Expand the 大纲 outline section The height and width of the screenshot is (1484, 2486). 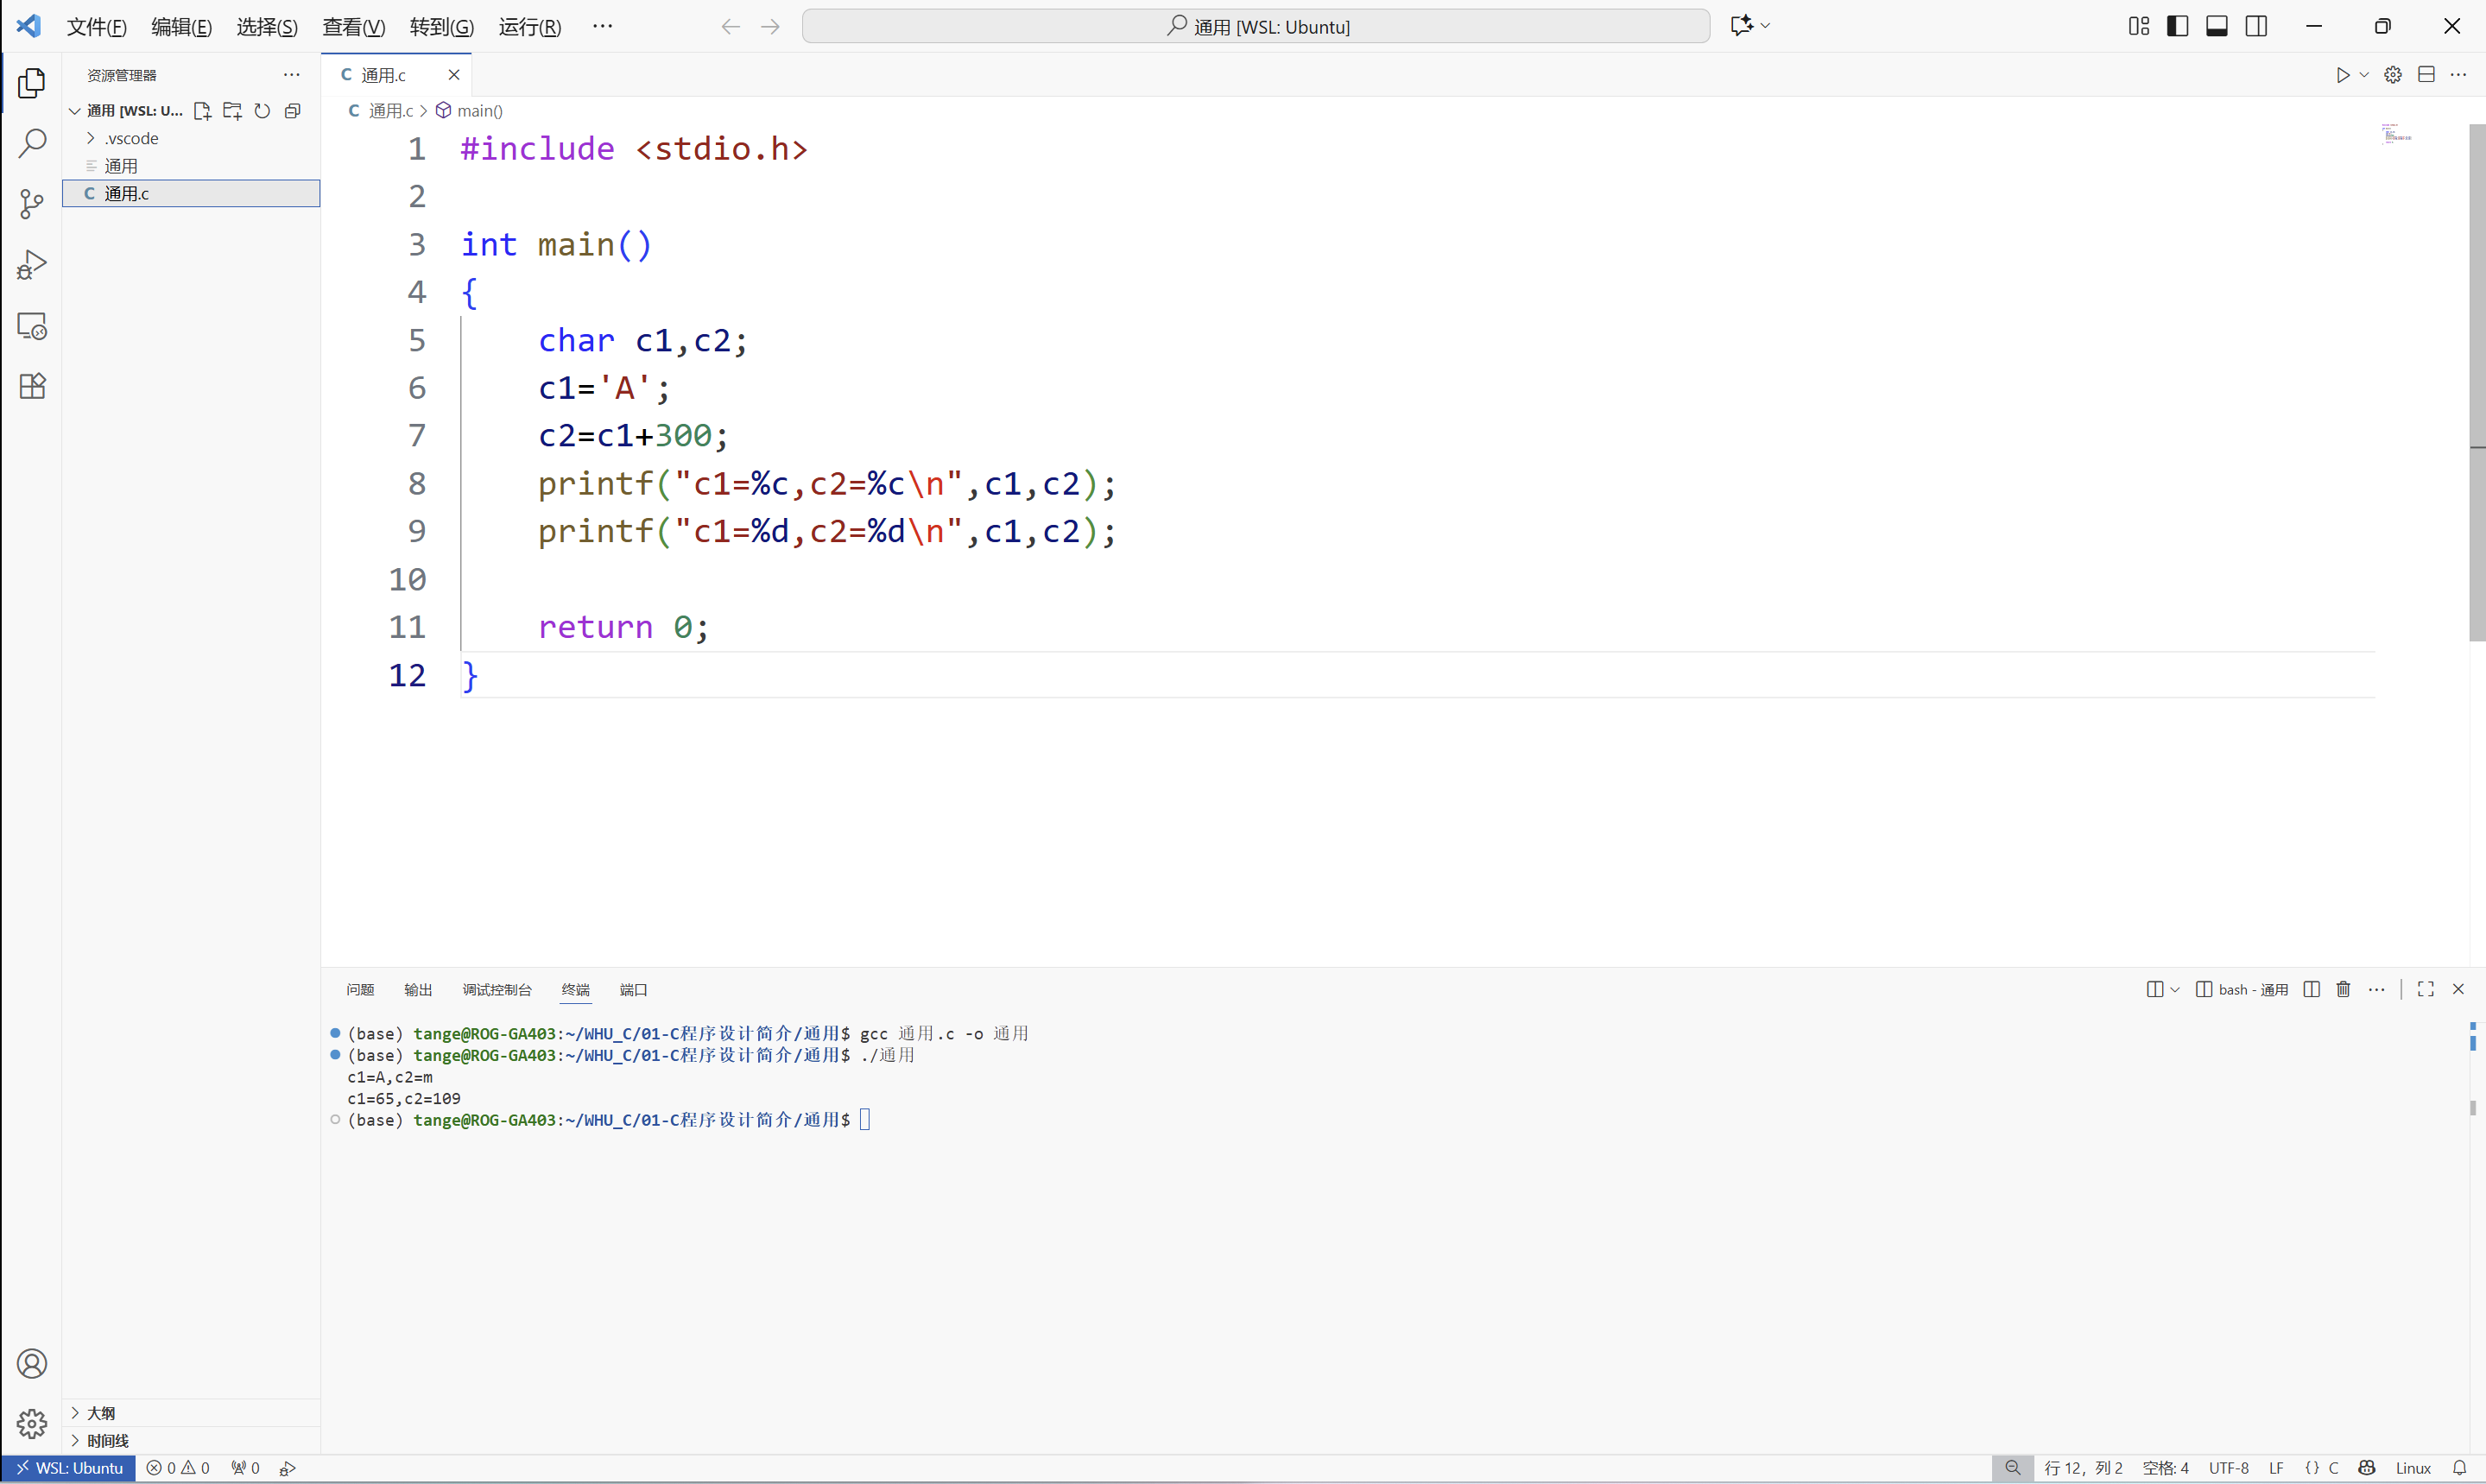pyautogui.click(x=101, y=1413)
